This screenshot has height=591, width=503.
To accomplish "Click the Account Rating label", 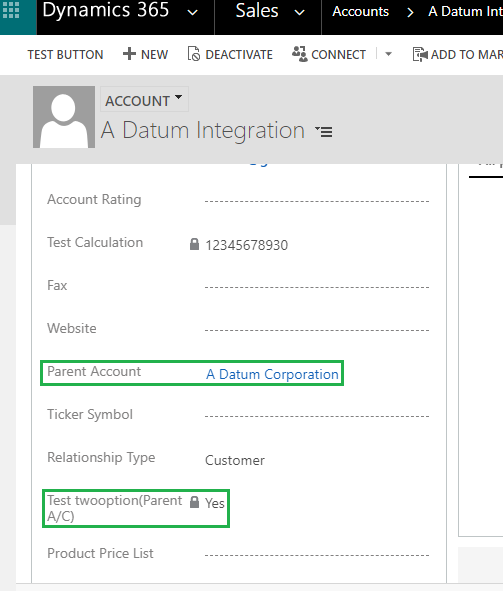I will point(94,199).
